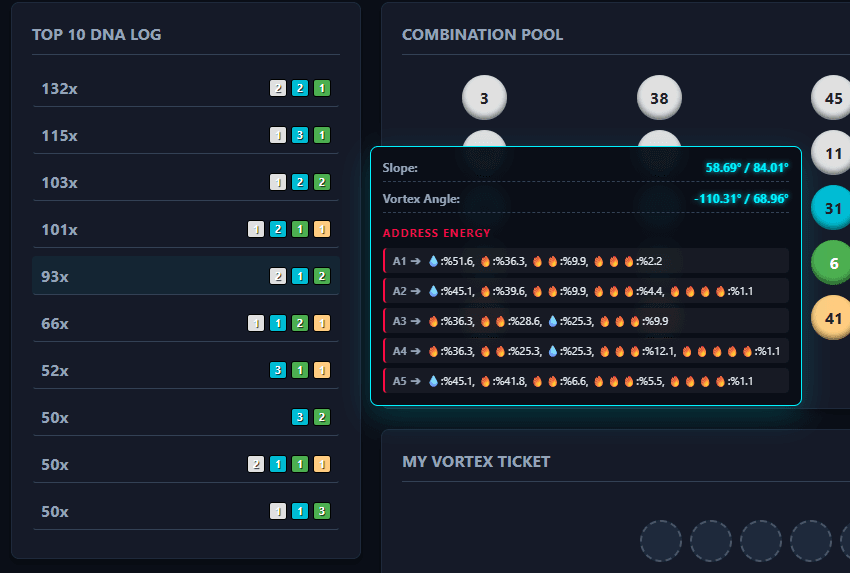Select the A3 address energy row

(586, 321)
